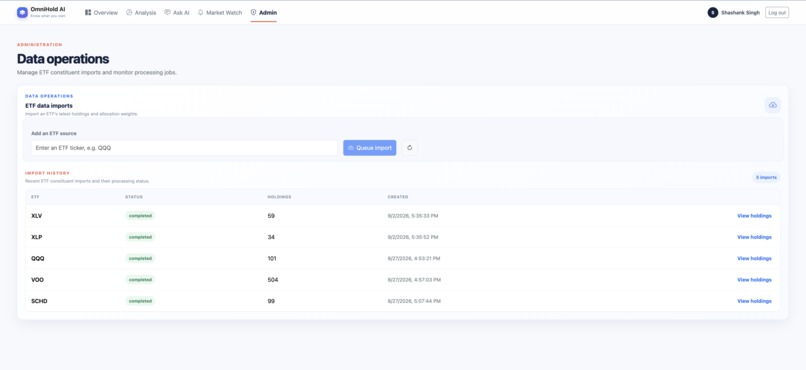
Task: Click the Queue import button
Action: point(370,147)
